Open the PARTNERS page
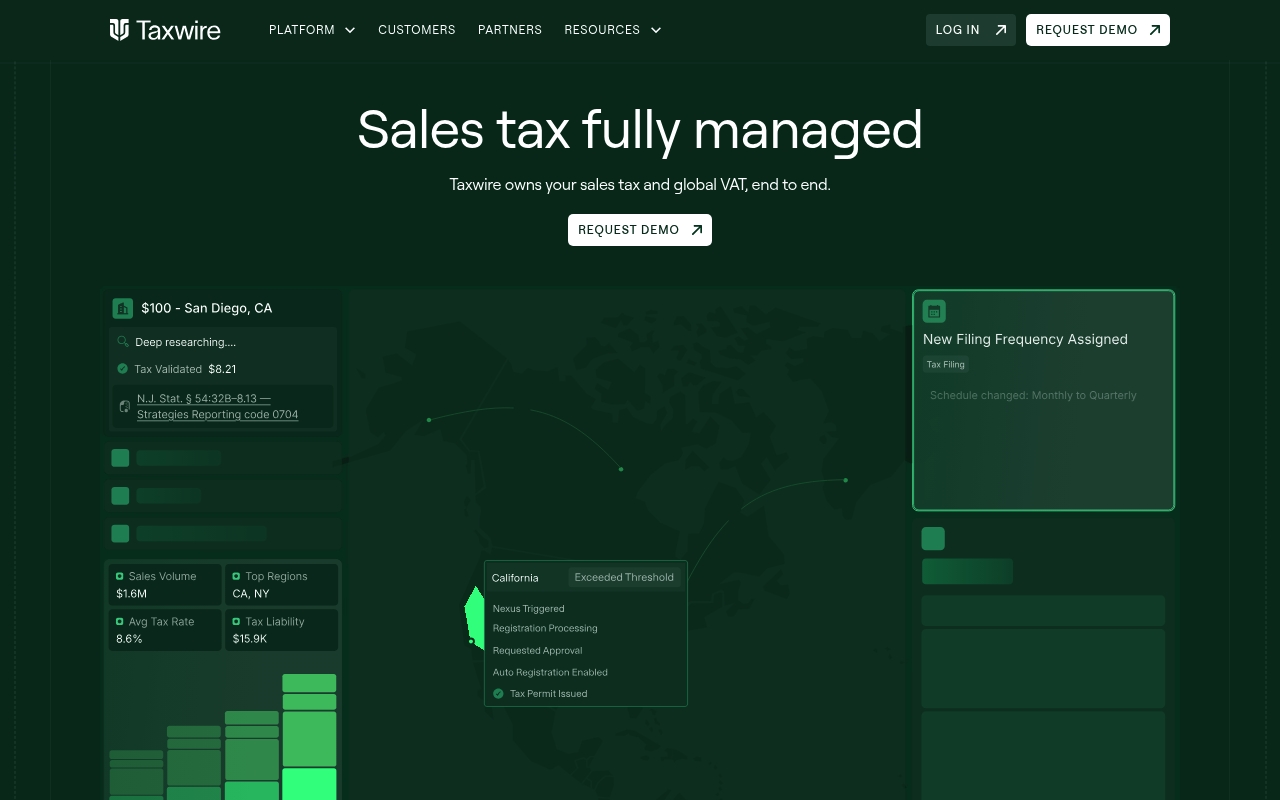Image resolution: width=1280 pixels, height=800 pixels. [510, 30]
